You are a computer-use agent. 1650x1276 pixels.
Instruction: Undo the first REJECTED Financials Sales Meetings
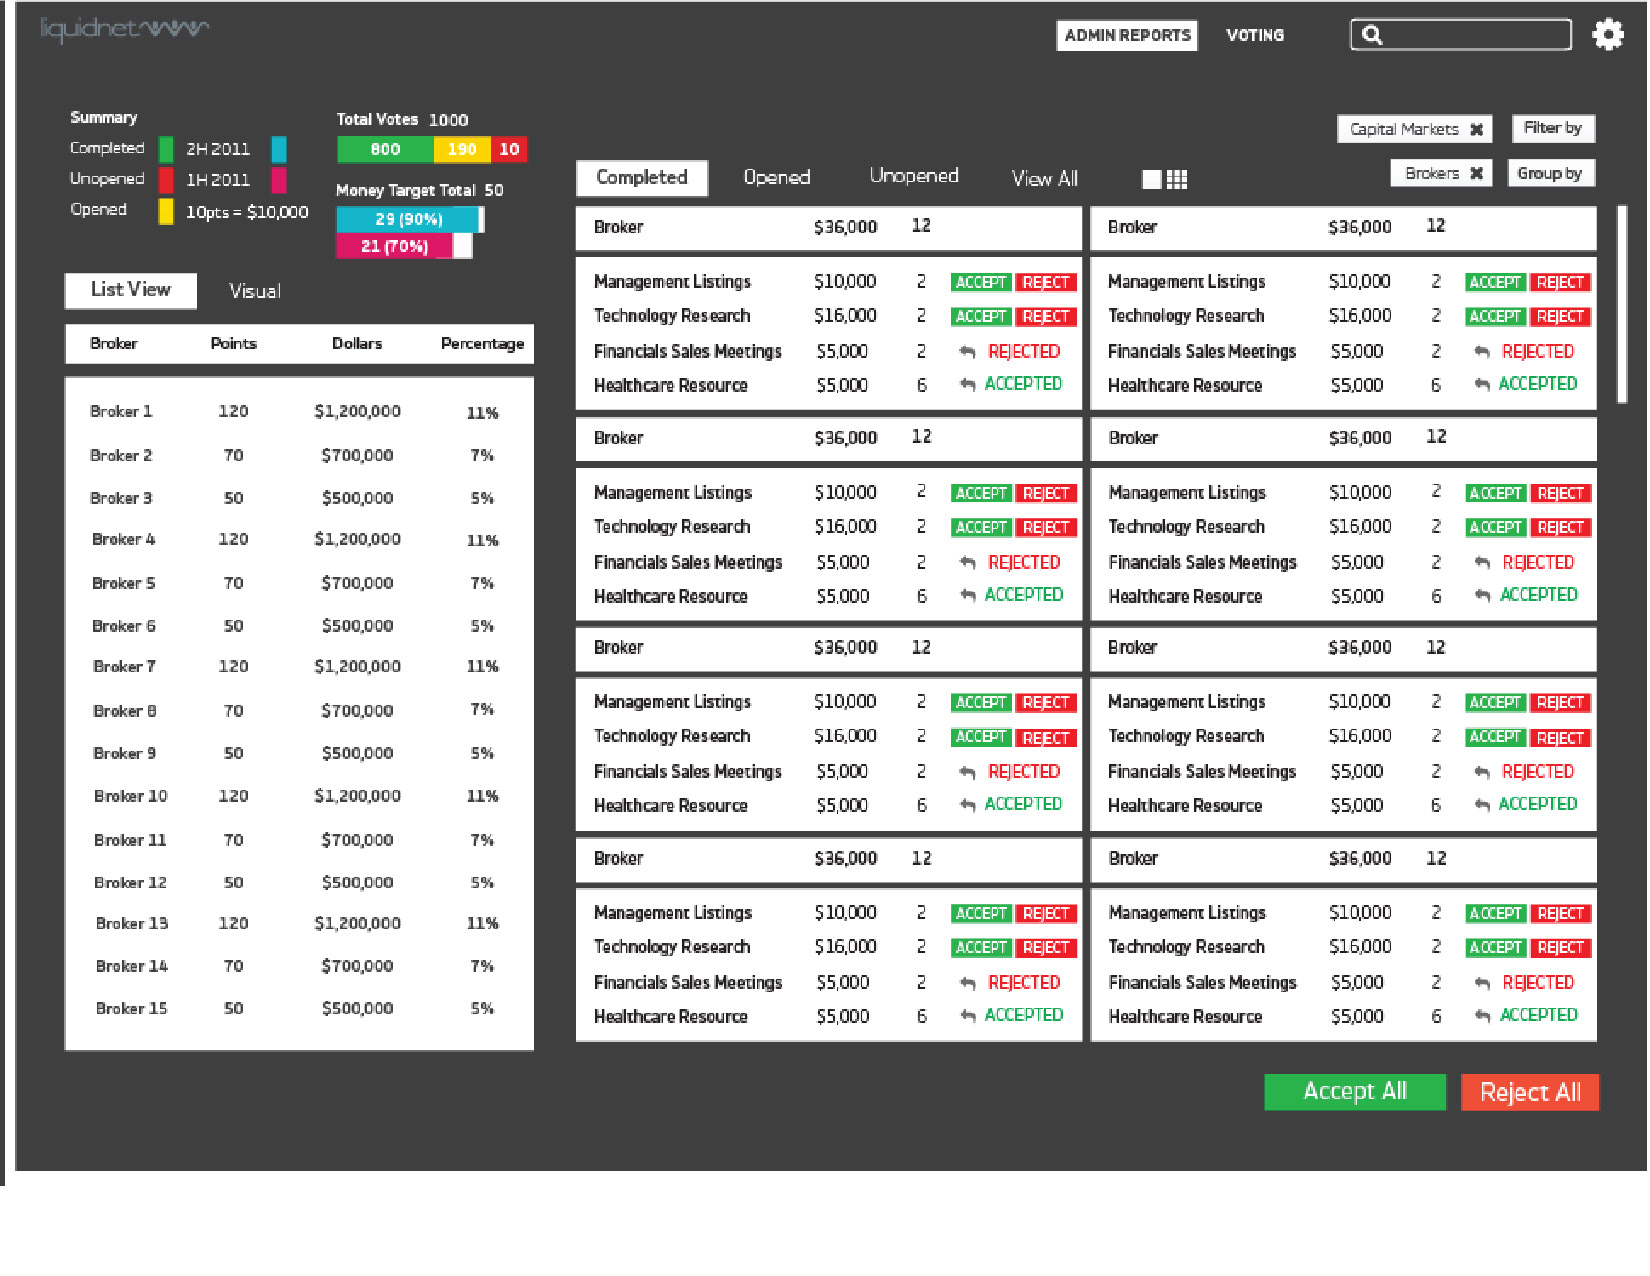(967, 352)
